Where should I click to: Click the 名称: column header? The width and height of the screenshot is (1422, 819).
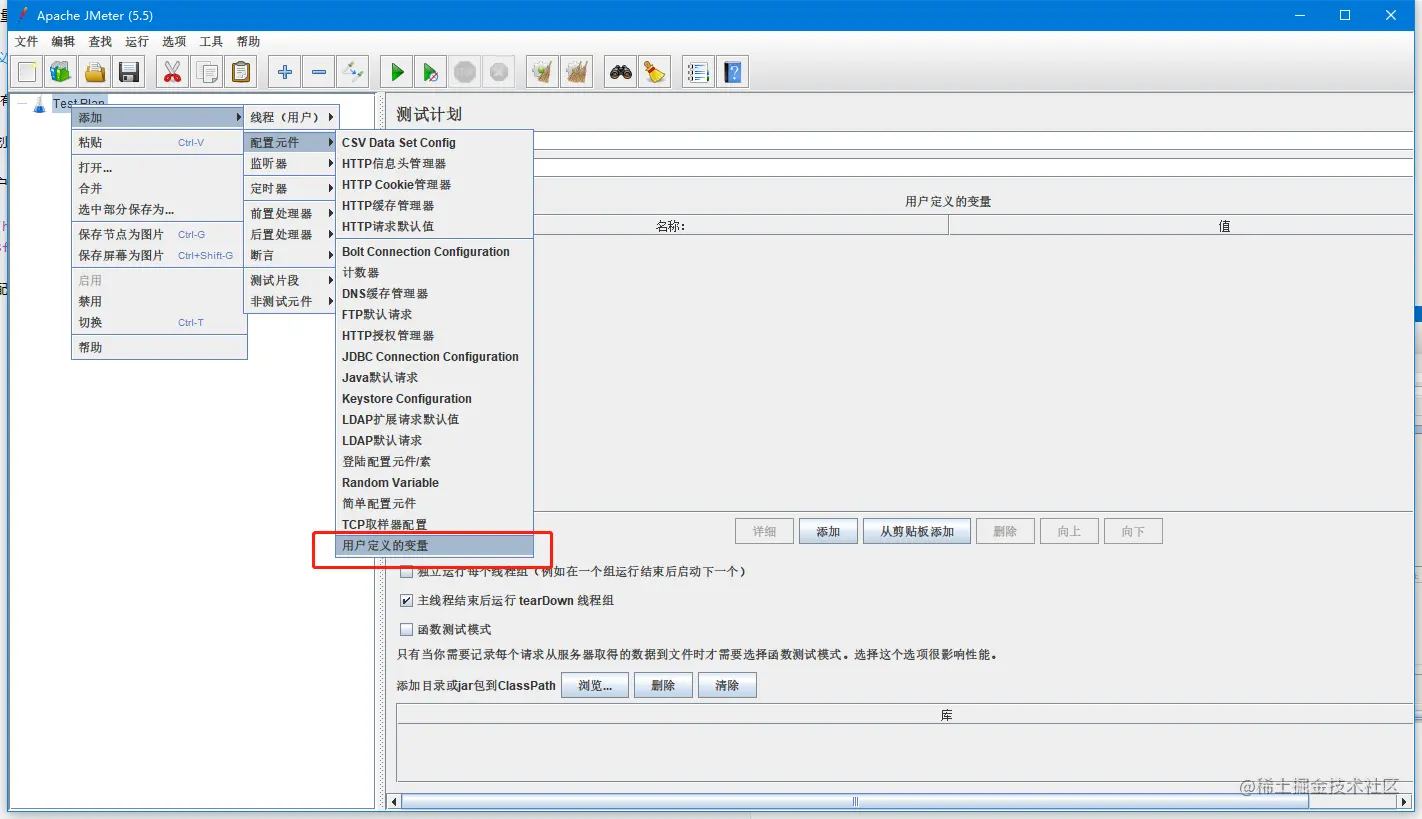671,226
